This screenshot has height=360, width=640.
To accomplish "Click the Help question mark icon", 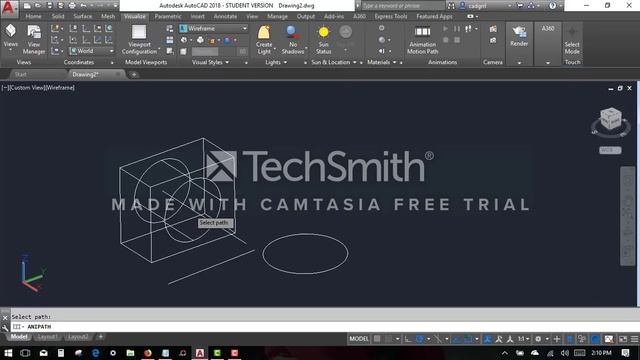I will (x=552, y=6).
